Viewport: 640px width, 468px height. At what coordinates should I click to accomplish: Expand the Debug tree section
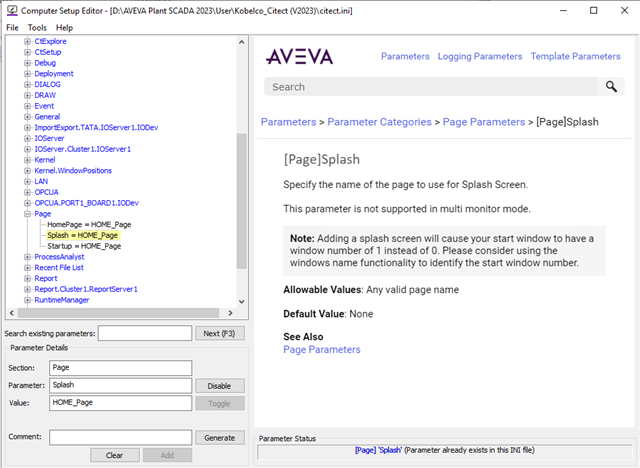click(27, 63)
